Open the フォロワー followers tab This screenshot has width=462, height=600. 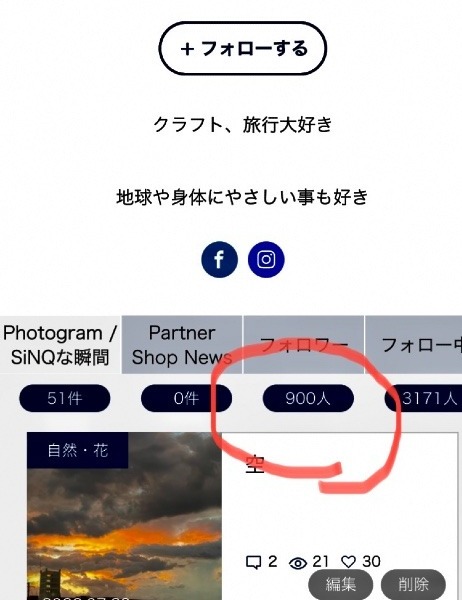point(304,345)
